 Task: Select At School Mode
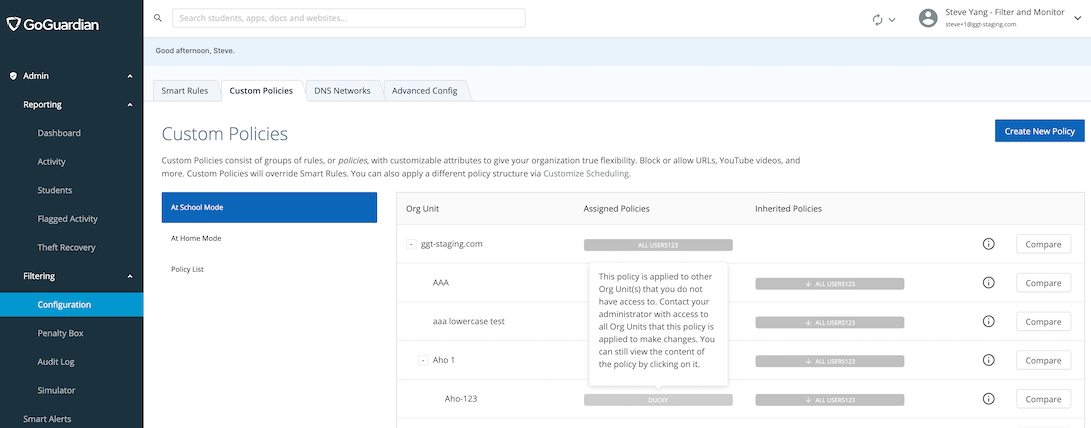click(269, 207)
